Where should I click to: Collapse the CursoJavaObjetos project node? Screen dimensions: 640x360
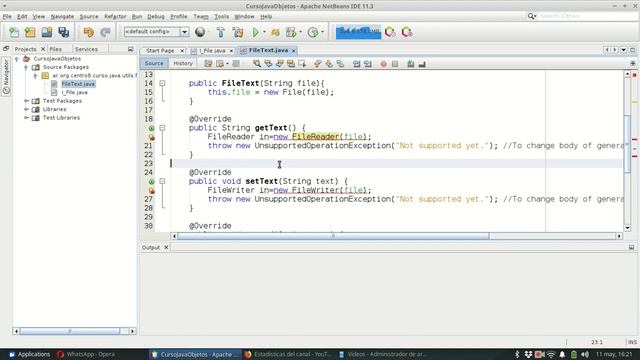(x=17, y=59)
